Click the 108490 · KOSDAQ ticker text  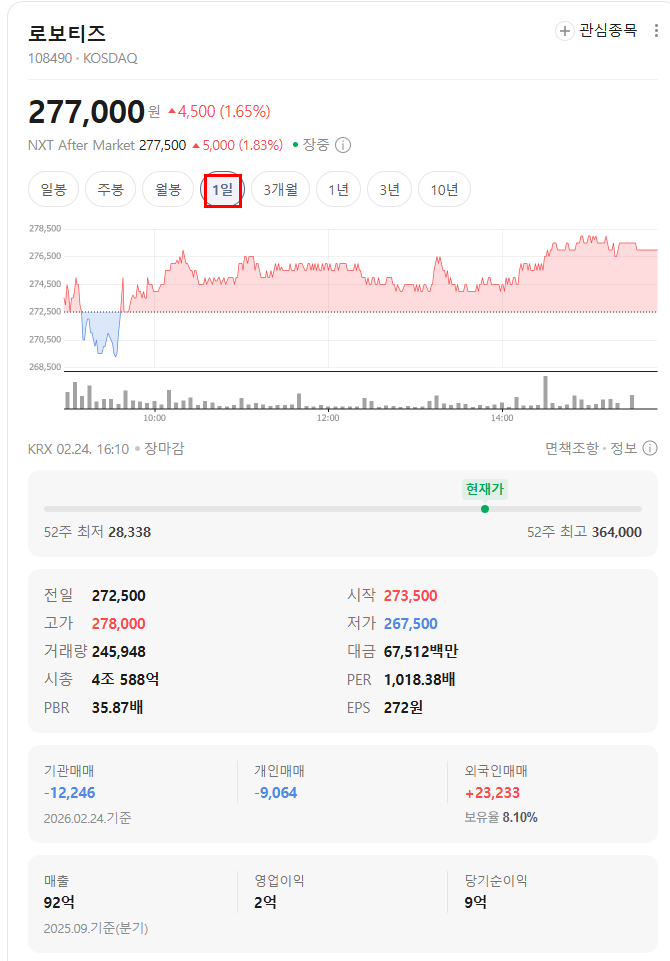(83, 58)
